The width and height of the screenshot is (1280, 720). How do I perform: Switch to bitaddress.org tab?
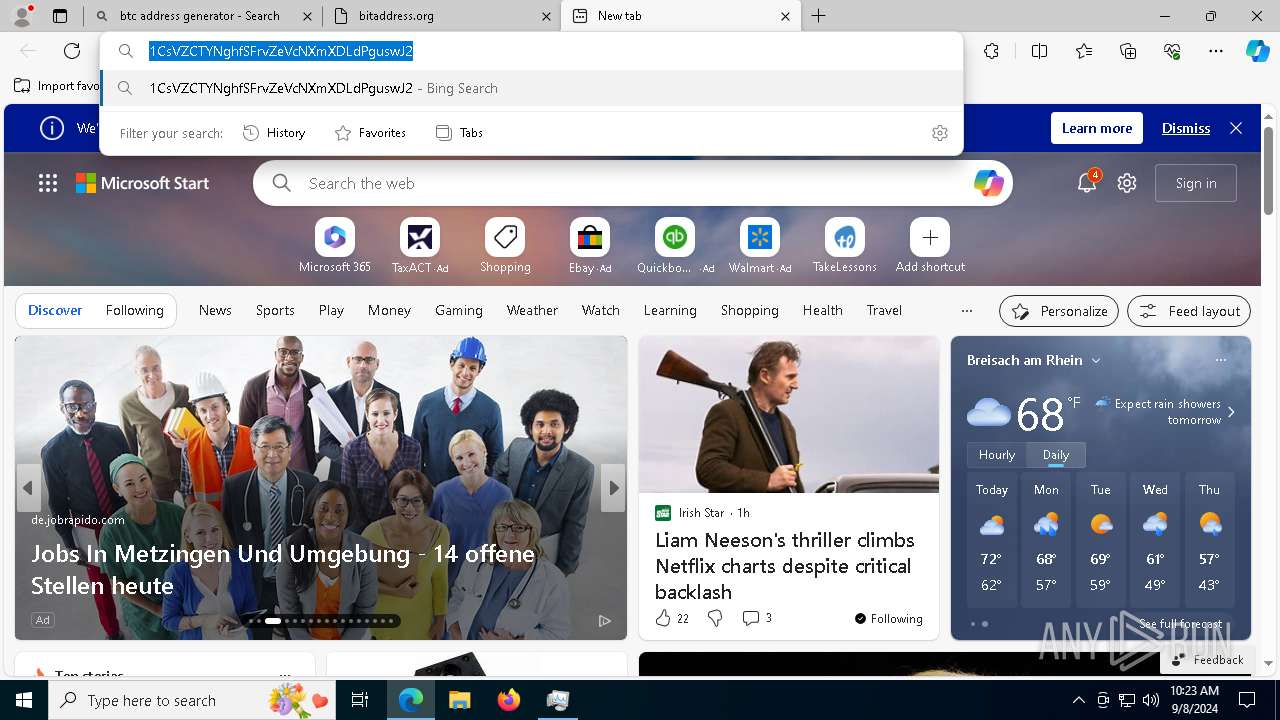(442, 16)
